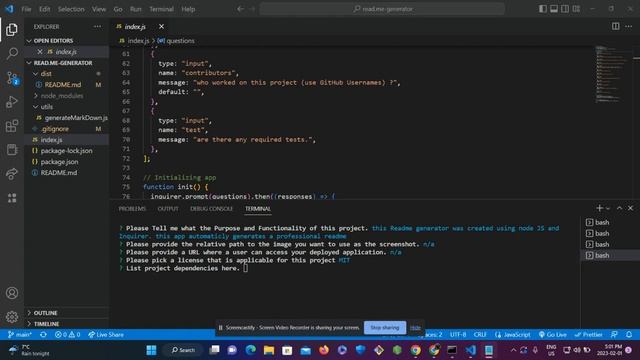
Task: Open Google Chrome from the taskbar
Action: [416, 350]
